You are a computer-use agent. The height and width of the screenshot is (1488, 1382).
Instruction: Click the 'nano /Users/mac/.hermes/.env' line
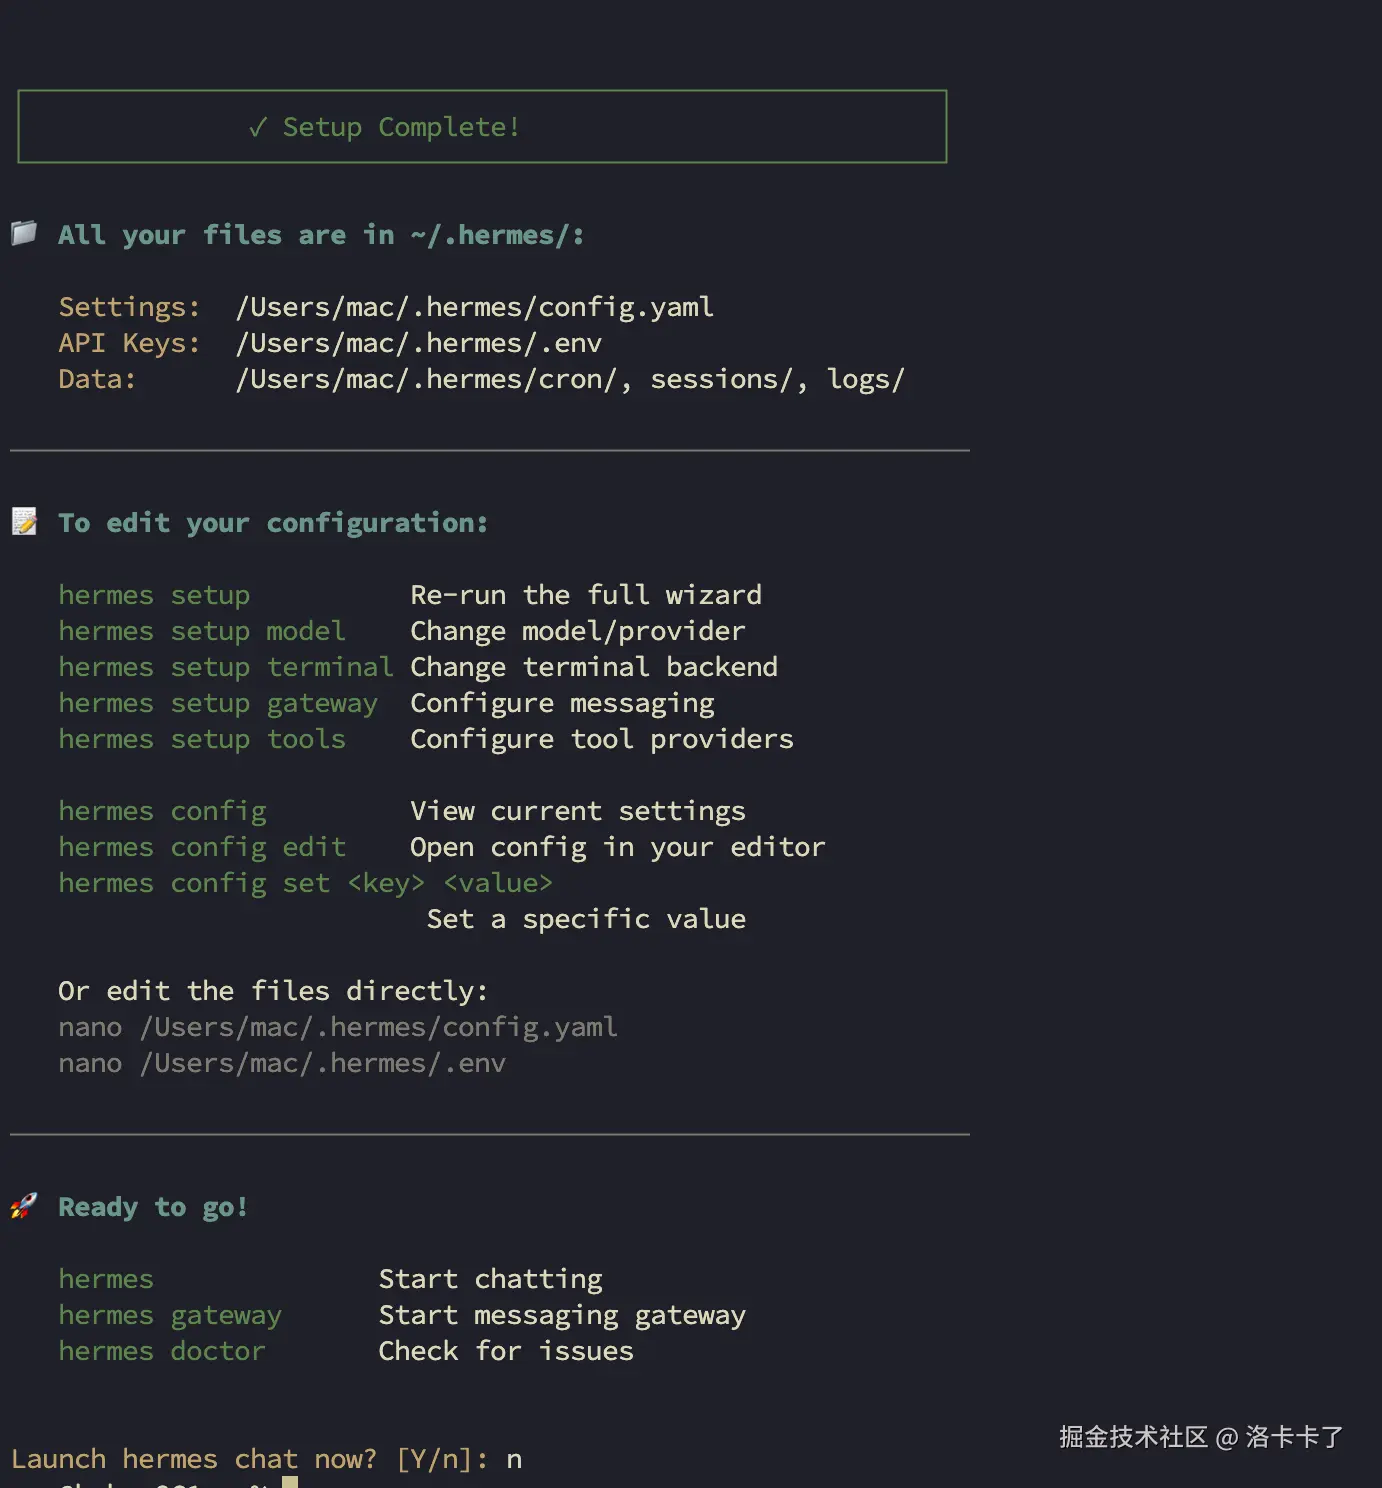(x=282, y=1063)
